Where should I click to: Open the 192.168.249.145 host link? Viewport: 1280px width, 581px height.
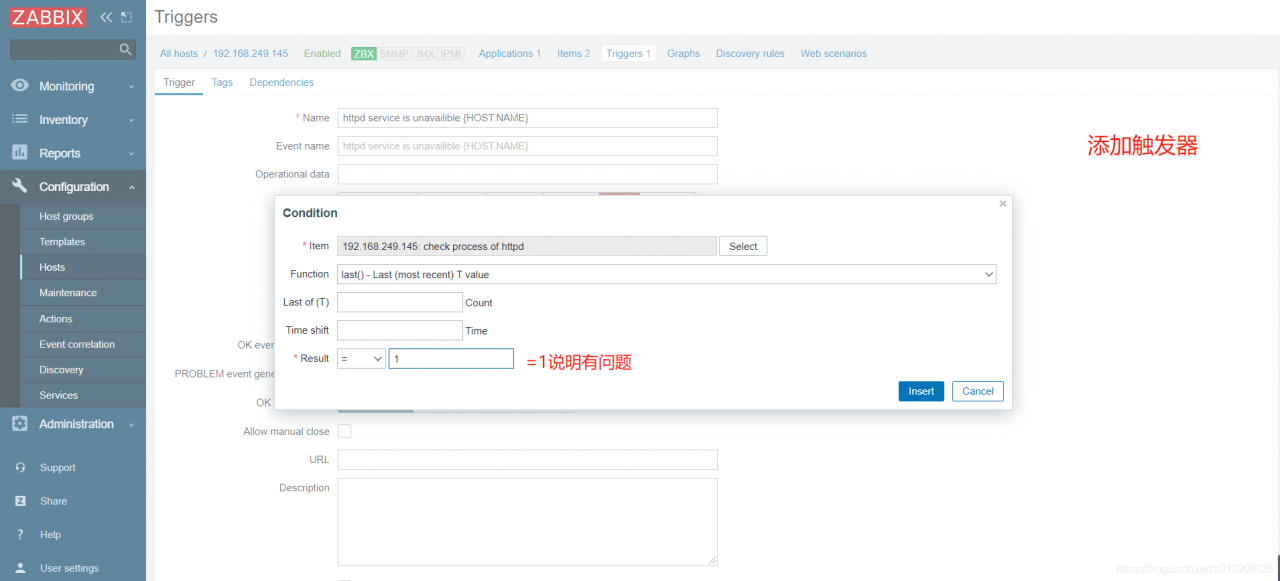(250, 54)
